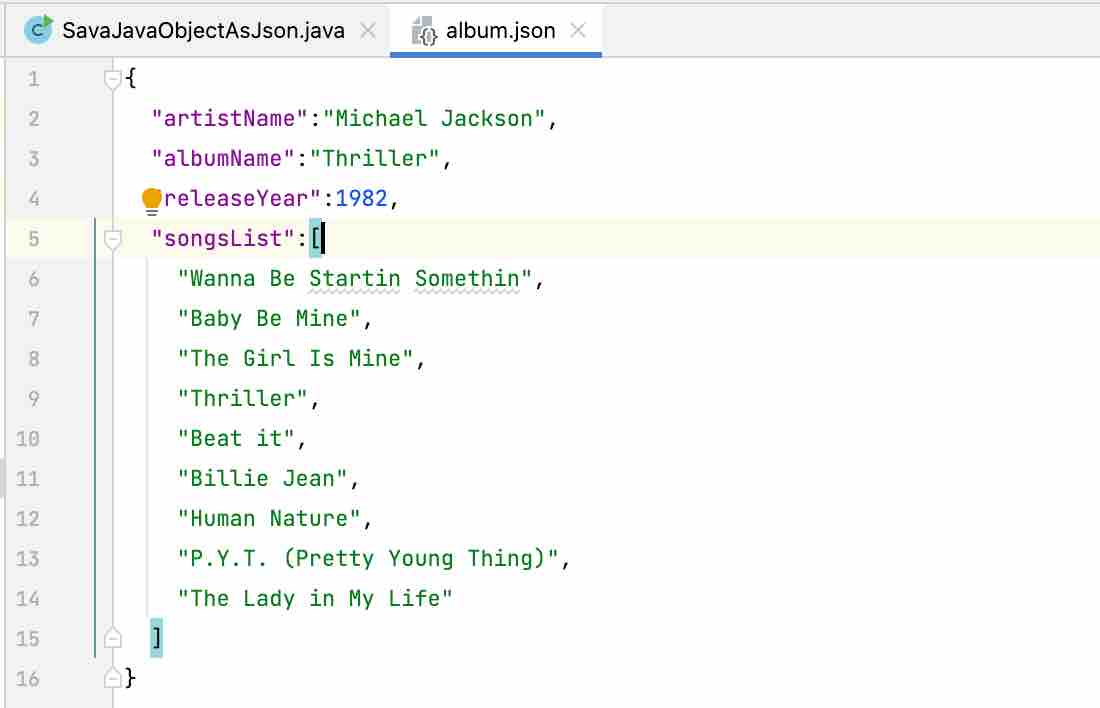Collapse the songsList array fold on line 5

pos(112,239)
